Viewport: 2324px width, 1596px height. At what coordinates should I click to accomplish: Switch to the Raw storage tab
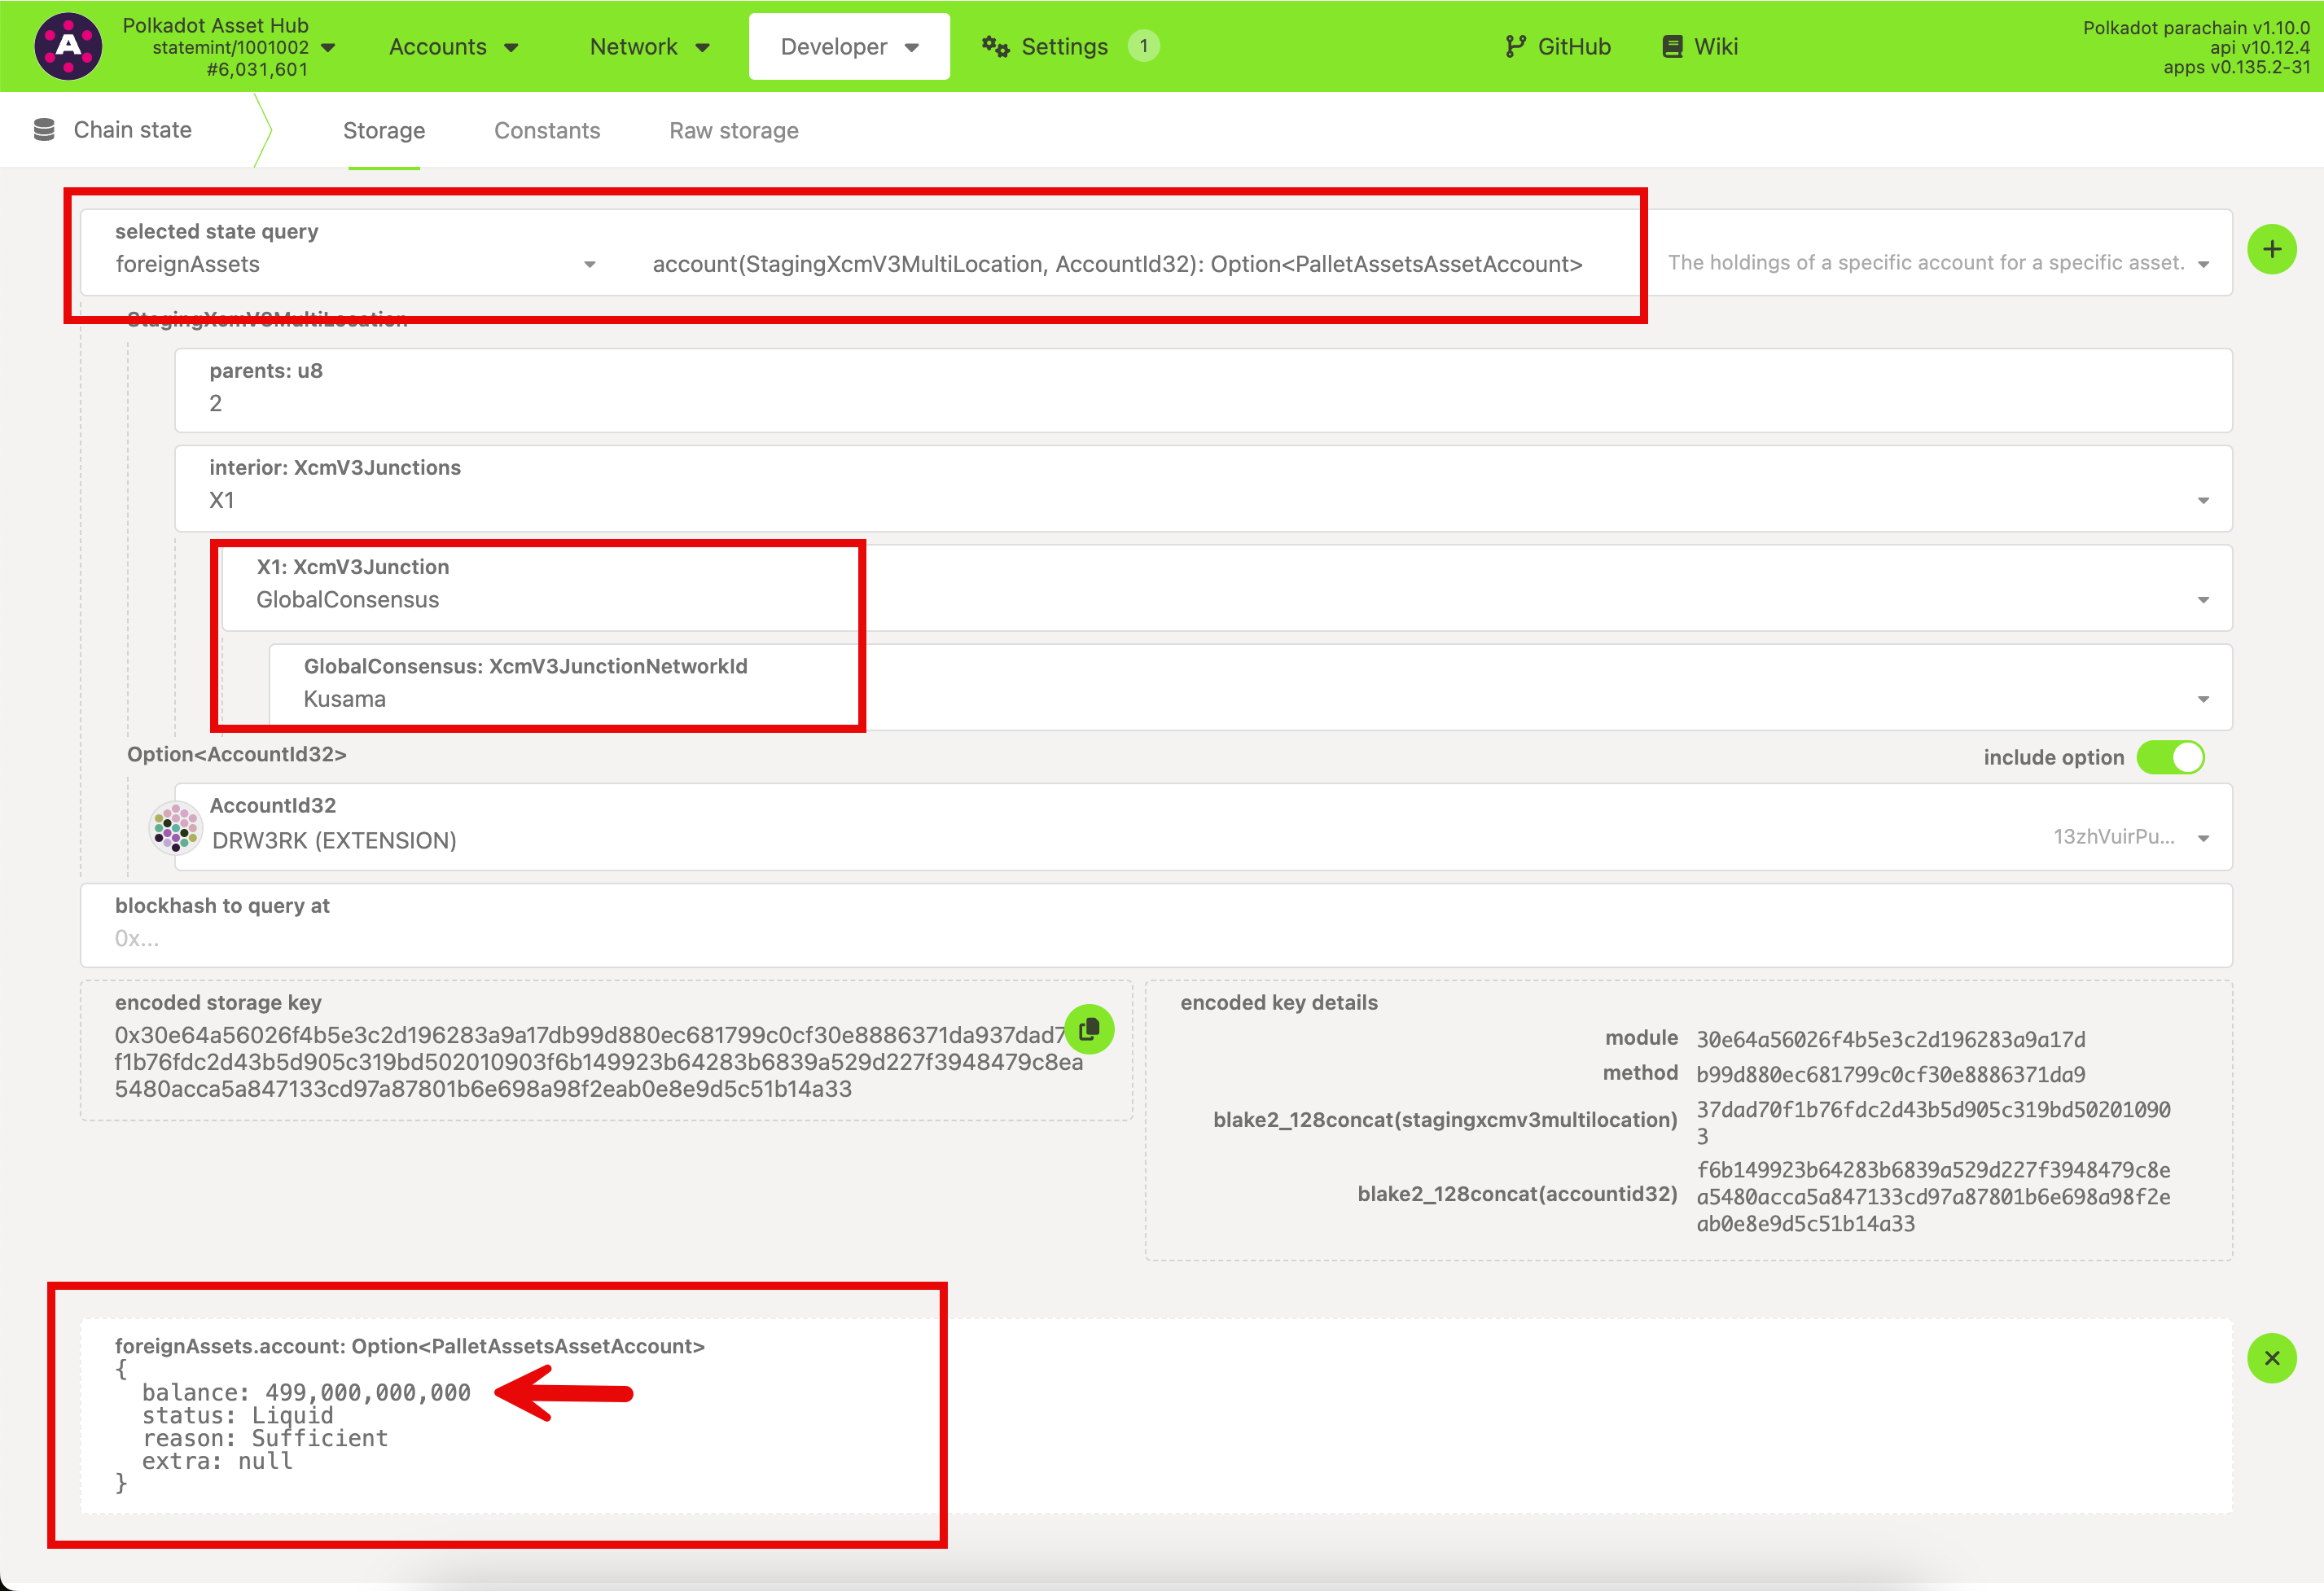click(733, 130)
